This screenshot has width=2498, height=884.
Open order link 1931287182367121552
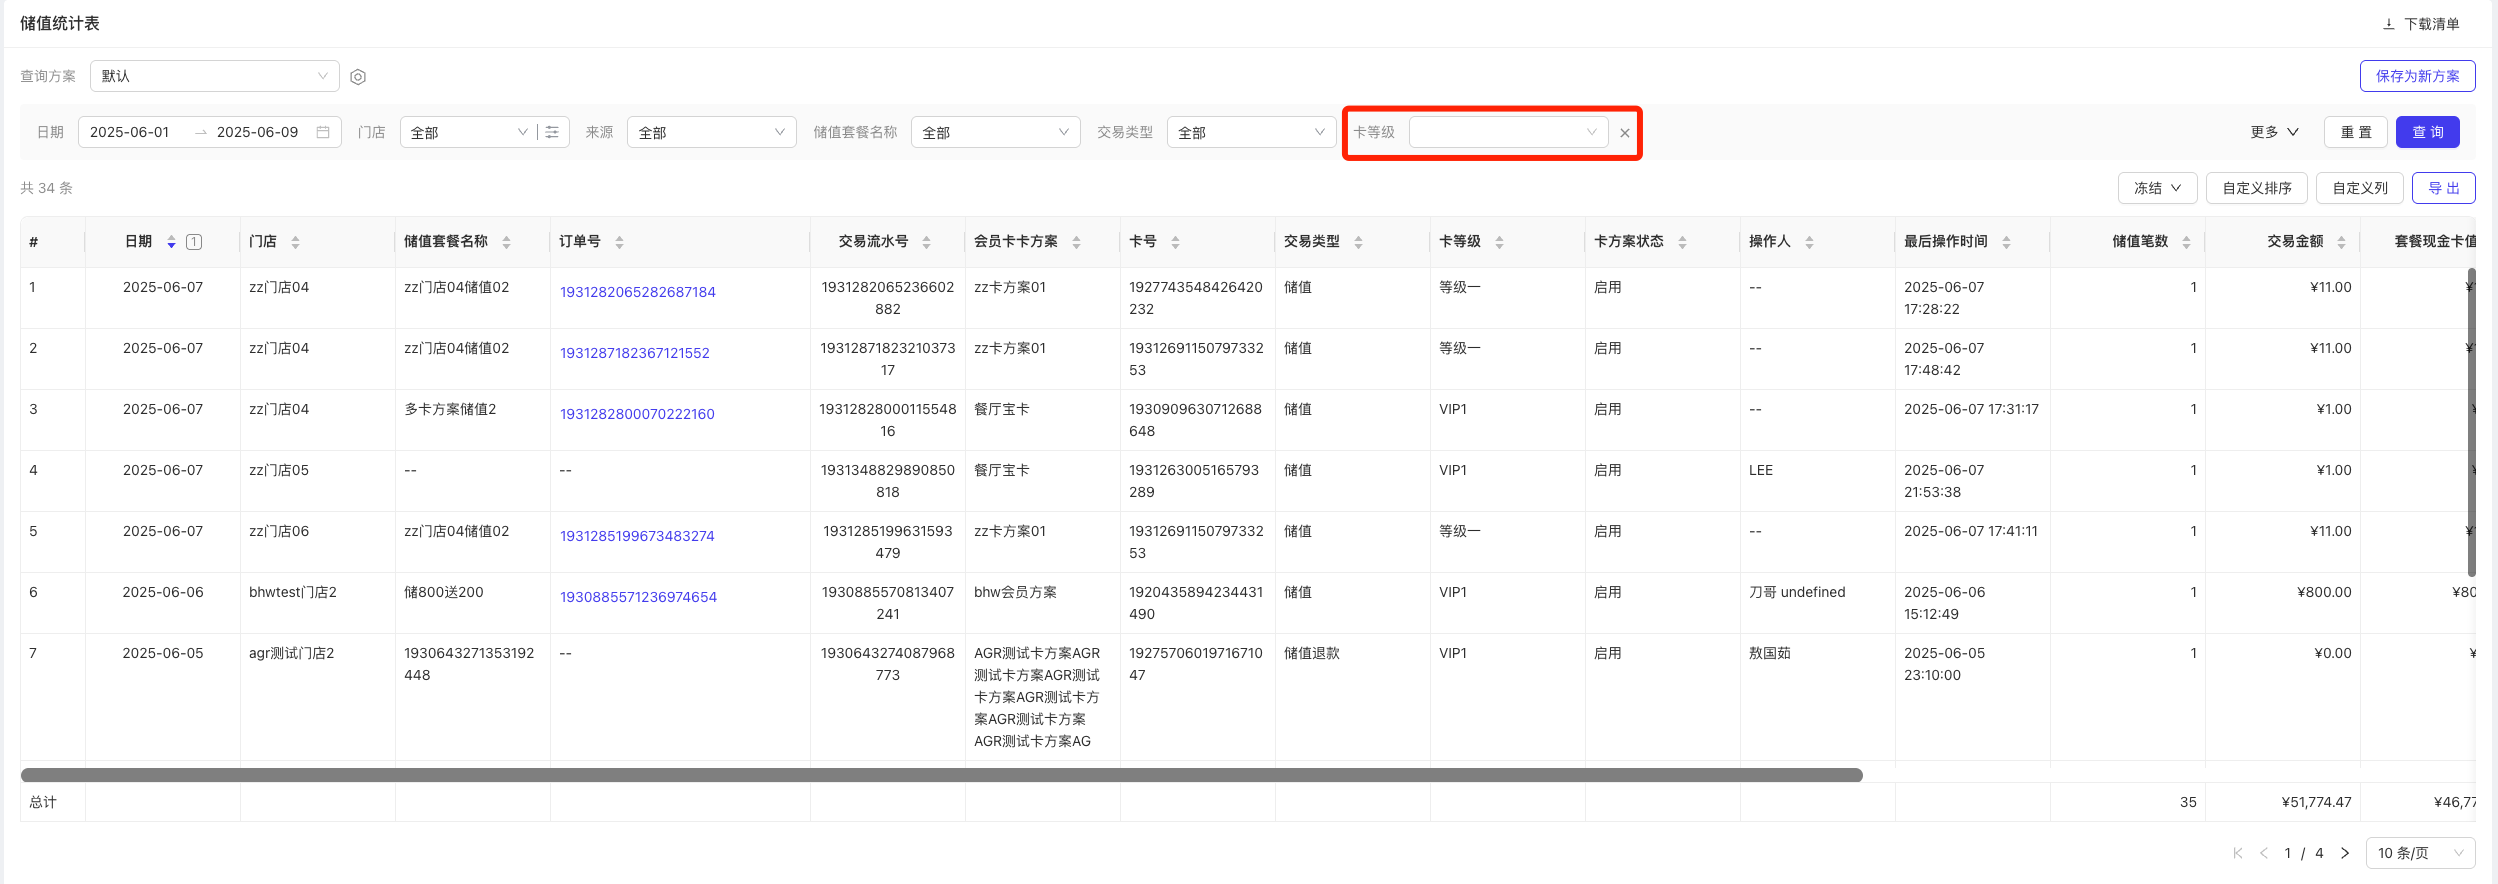635,353
